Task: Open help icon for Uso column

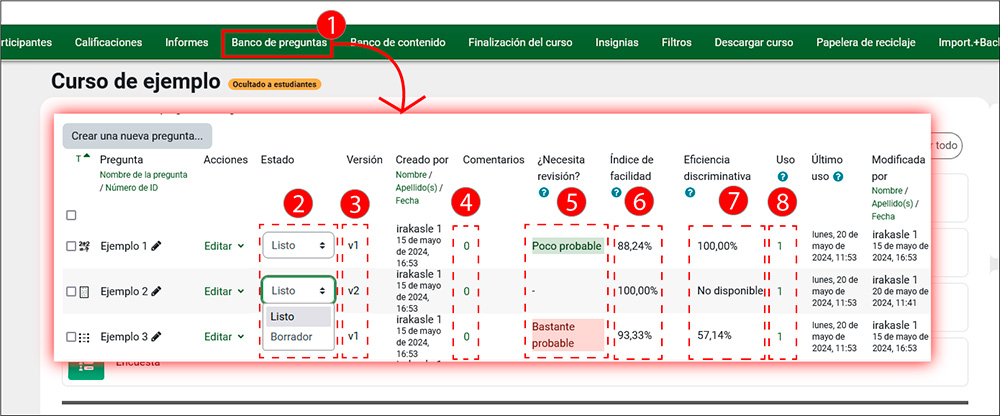Action: 781,177
